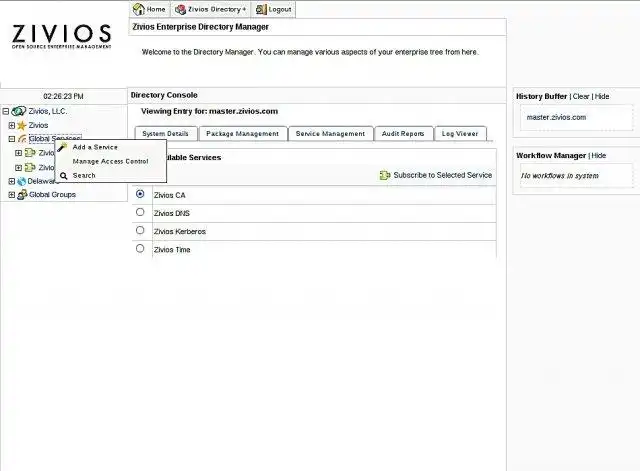Open master.zivios.com in History Buffer

(x=556, y=118)
